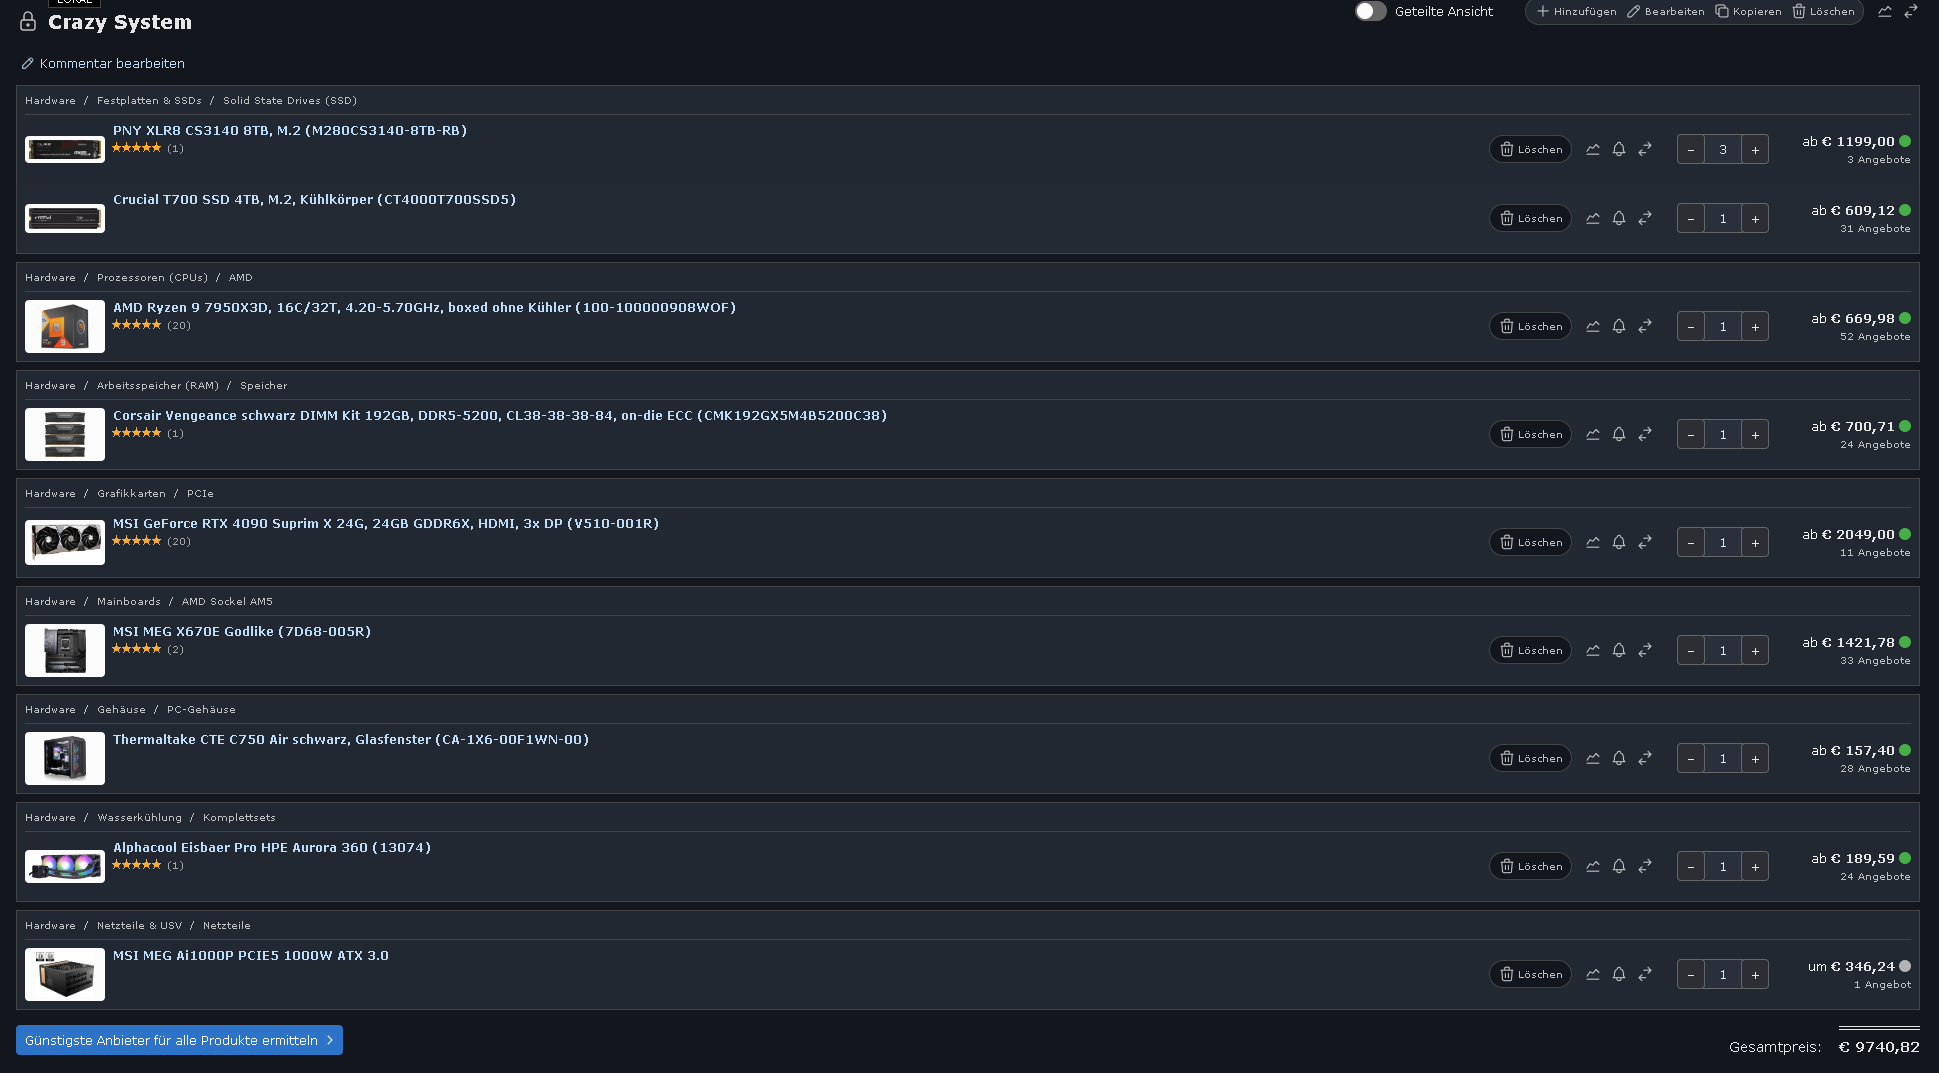Open price chart for MSI RTX 4090 Suprim X
This screenshot has height=1073, width=1939.
pyautogui.click(x=1593, y=542)
